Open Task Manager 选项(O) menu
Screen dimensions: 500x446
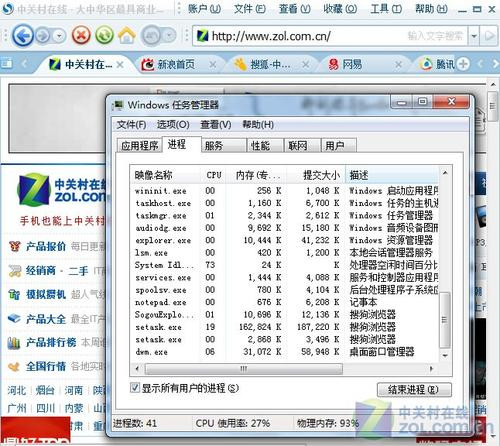coord(173,125)
